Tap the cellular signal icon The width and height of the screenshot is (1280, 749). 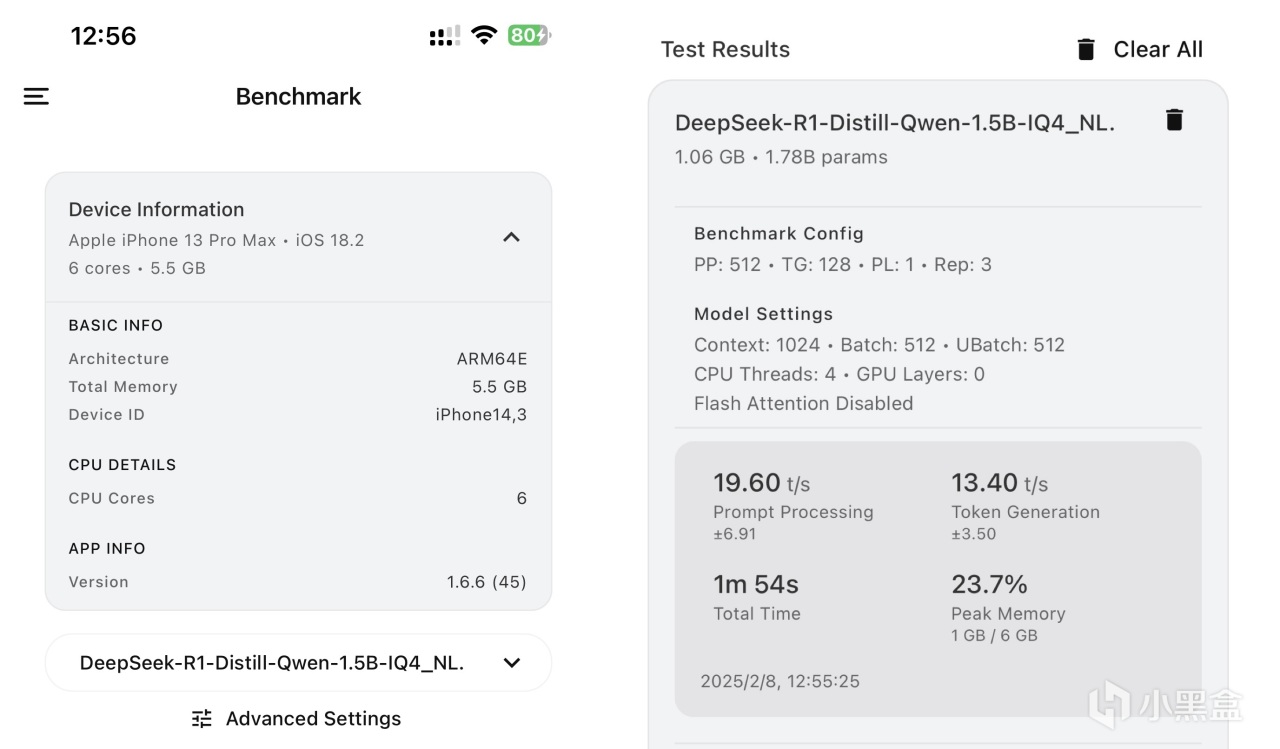(x=444, y=37)
